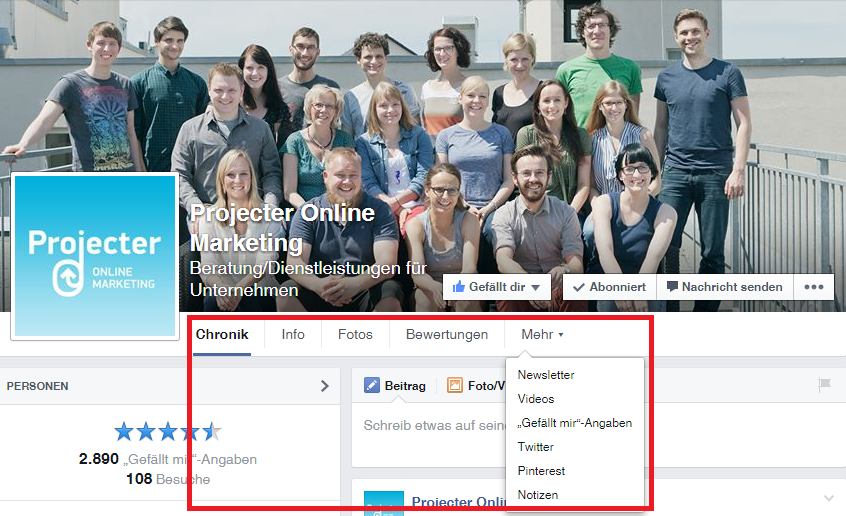Click the checkmark icon on Abonniert
This screenshot has width=846, height=516.
coord(579,288)
